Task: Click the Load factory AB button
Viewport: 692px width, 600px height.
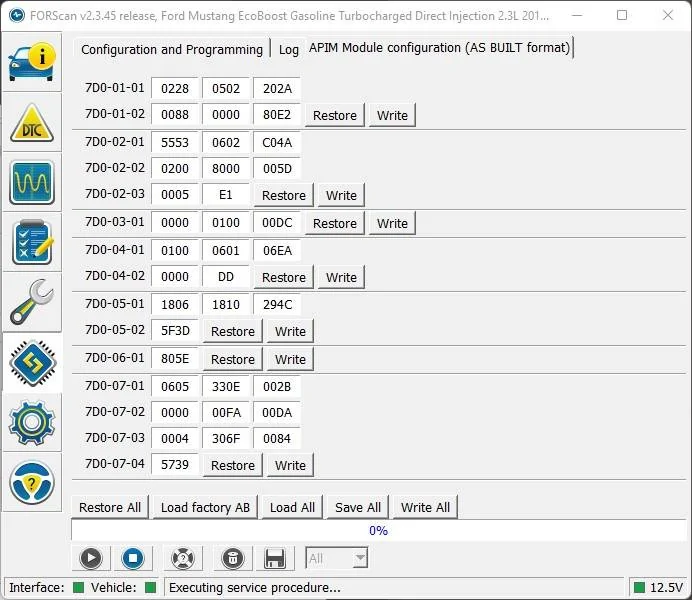Action: [x=205, y=507]
